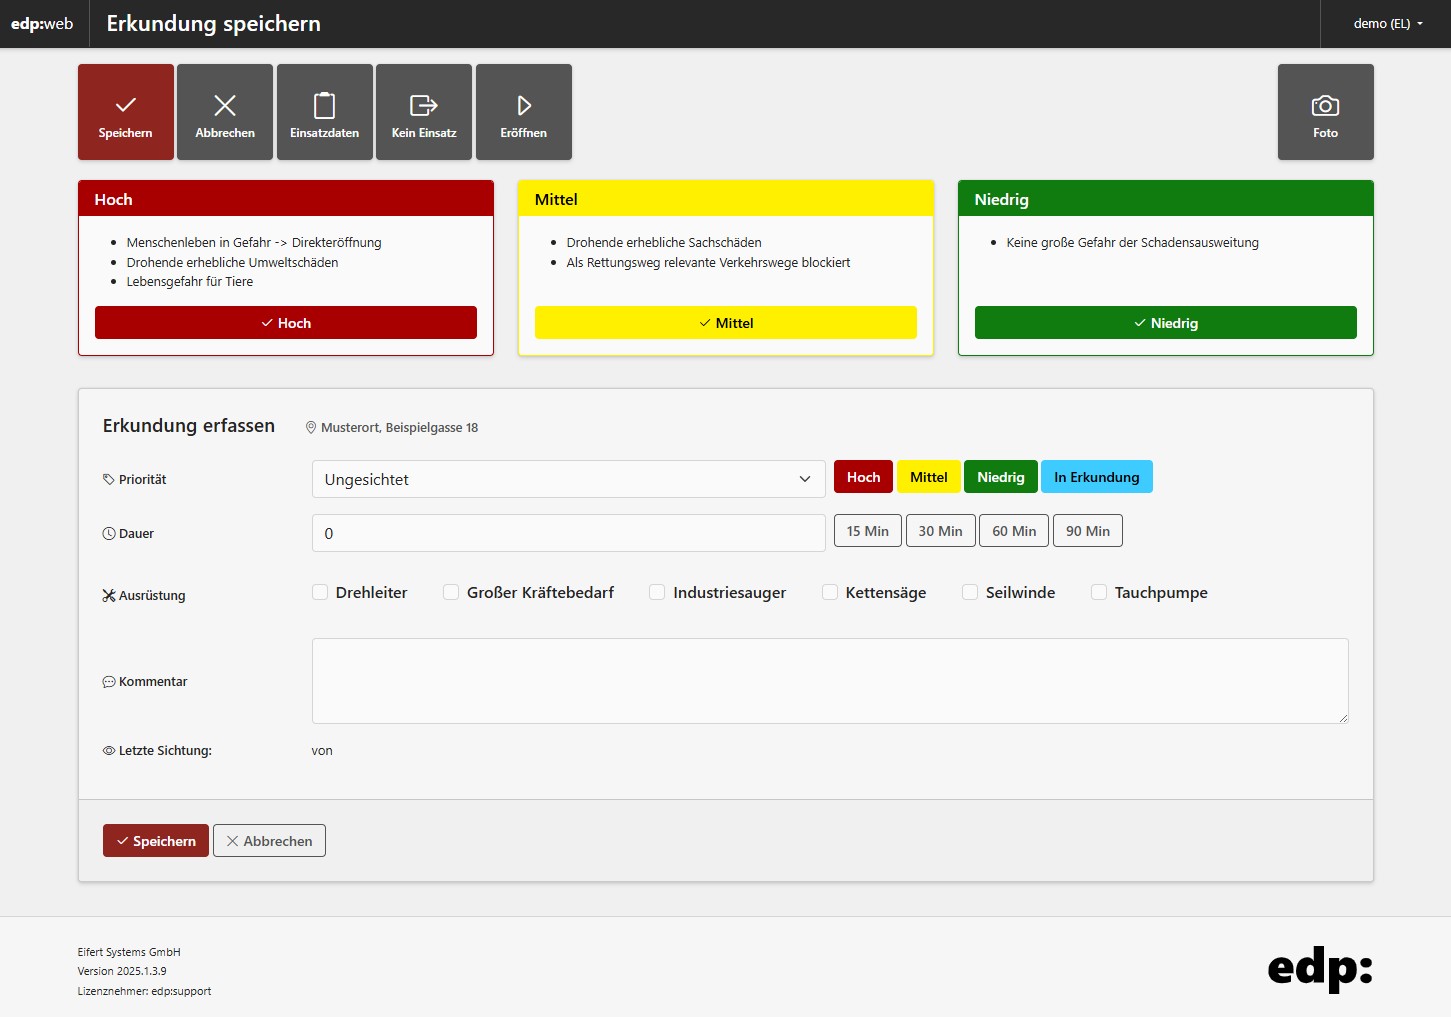This screenshot has width=1451, height=1017.
Task: Tick the Drehleiter checkbox
Action: [320, 592]
